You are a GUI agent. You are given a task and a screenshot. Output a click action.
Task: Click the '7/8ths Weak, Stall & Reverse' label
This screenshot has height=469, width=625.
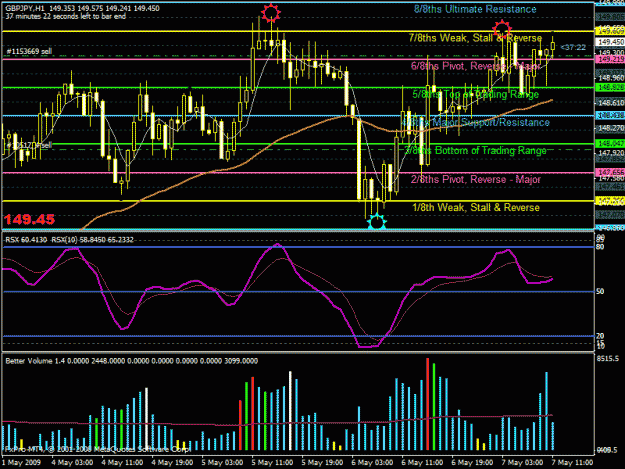475,38
